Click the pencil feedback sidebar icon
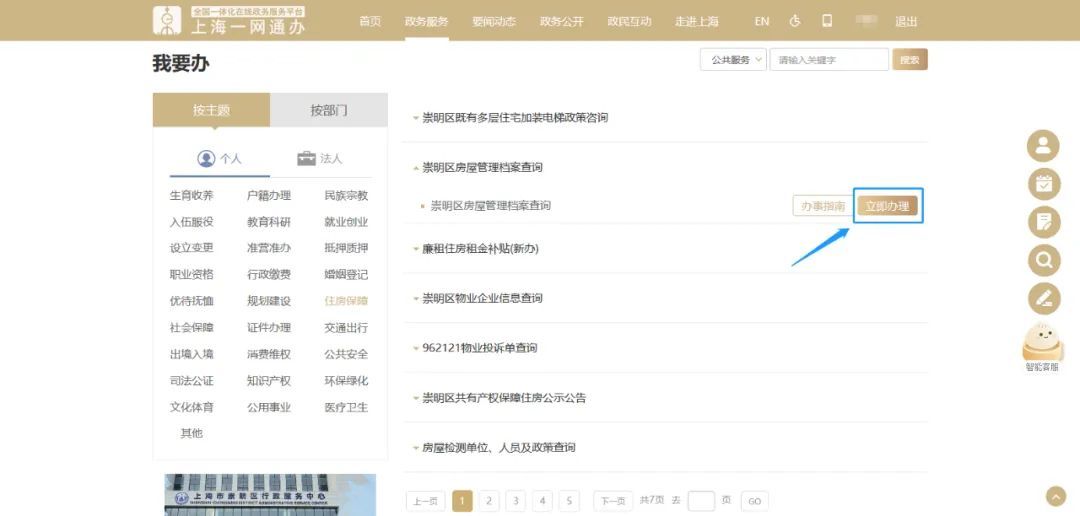Viewport: 1080px width, 516px height. (x=1043, y=298)
